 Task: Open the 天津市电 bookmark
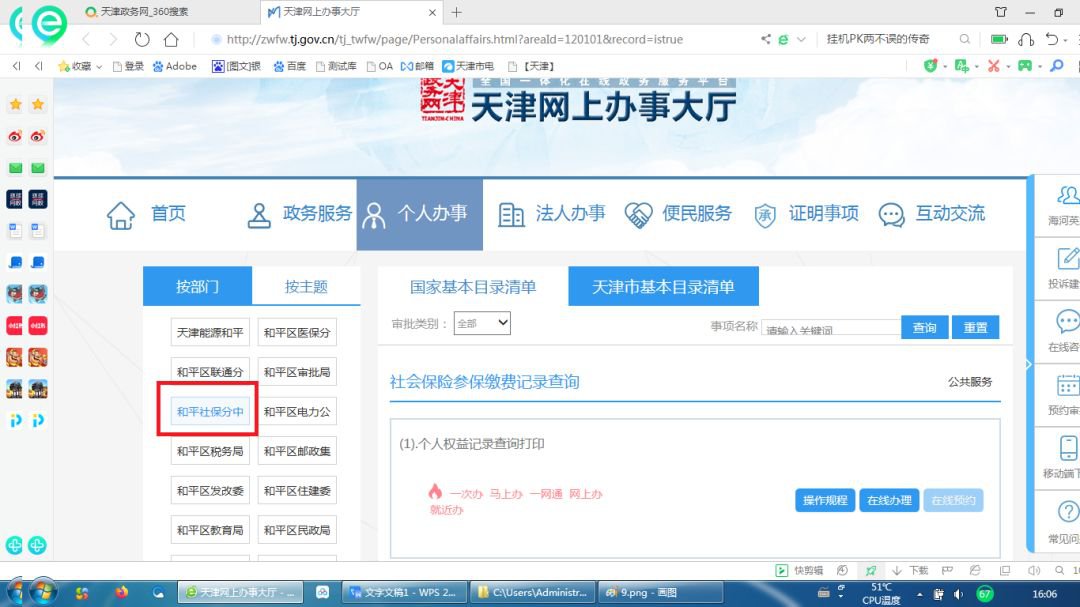468,66
